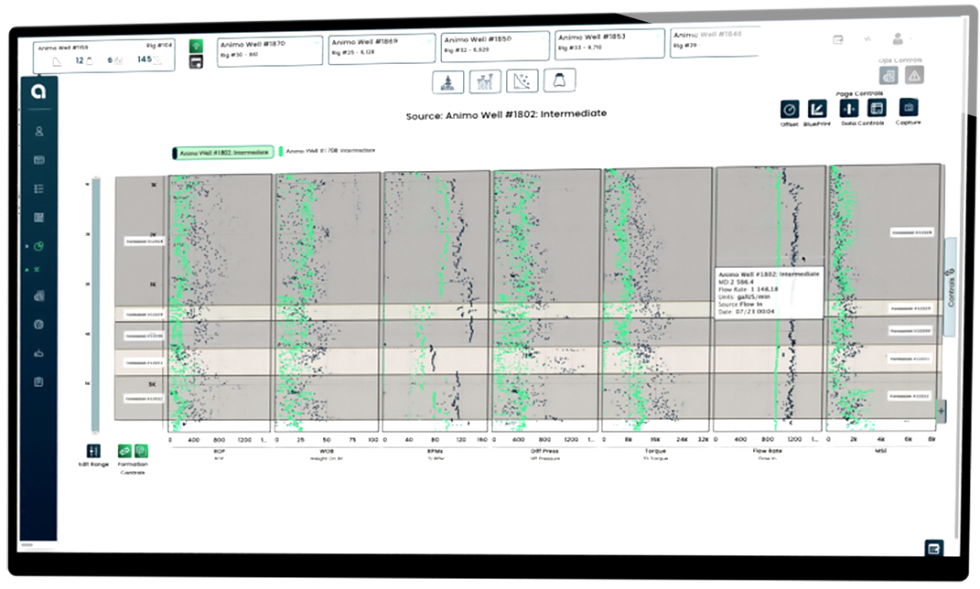Open the Animo Well #1159 Rig #104 summary card
This screenshot has height=589, width=980.
pos(104,55)
